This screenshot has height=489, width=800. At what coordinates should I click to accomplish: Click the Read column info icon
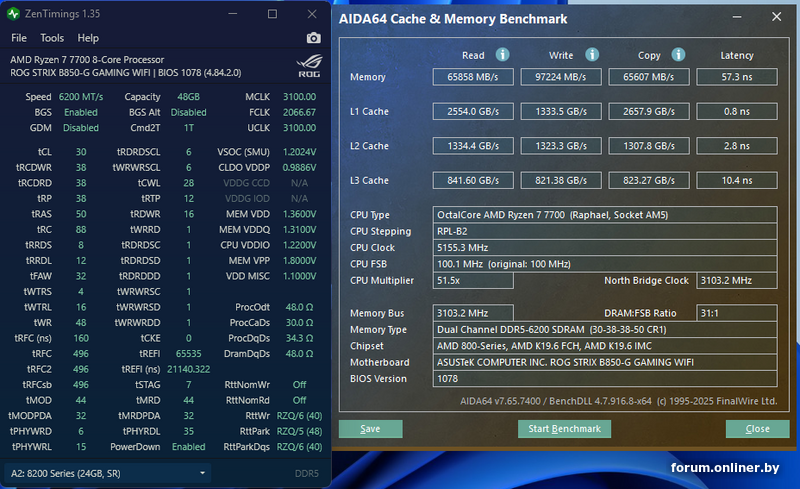(x=502, y=55)
